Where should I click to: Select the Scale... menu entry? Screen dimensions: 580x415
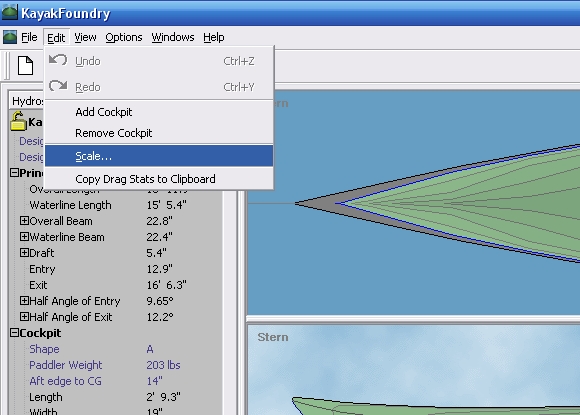tap(159, 156)
